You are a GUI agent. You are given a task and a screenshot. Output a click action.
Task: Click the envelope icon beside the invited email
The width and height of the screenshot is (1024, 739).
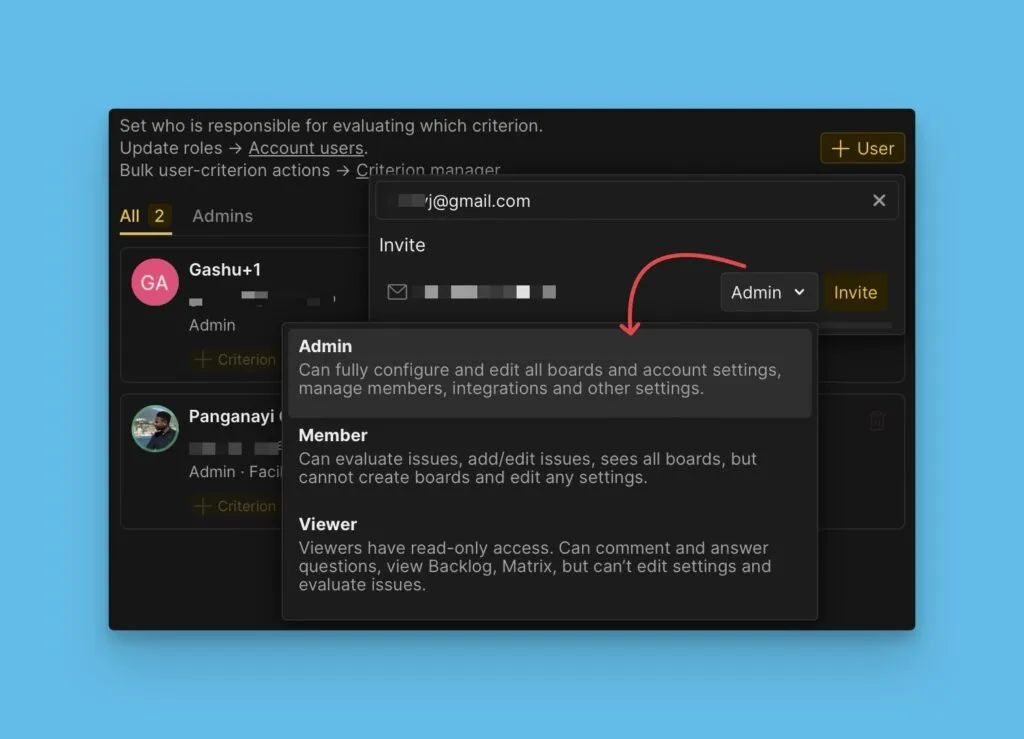pyautogui.click(x=397, y=291)
